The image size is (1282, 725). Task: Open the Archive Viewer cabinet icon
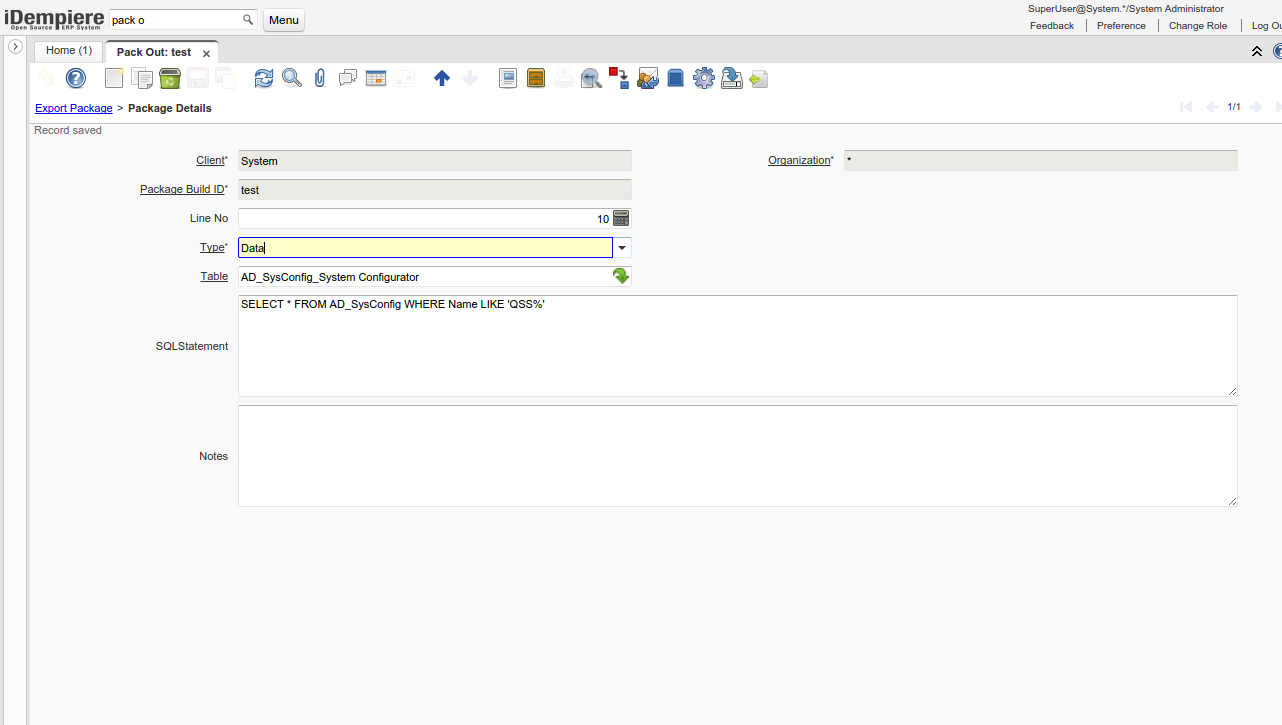point(536,78)
